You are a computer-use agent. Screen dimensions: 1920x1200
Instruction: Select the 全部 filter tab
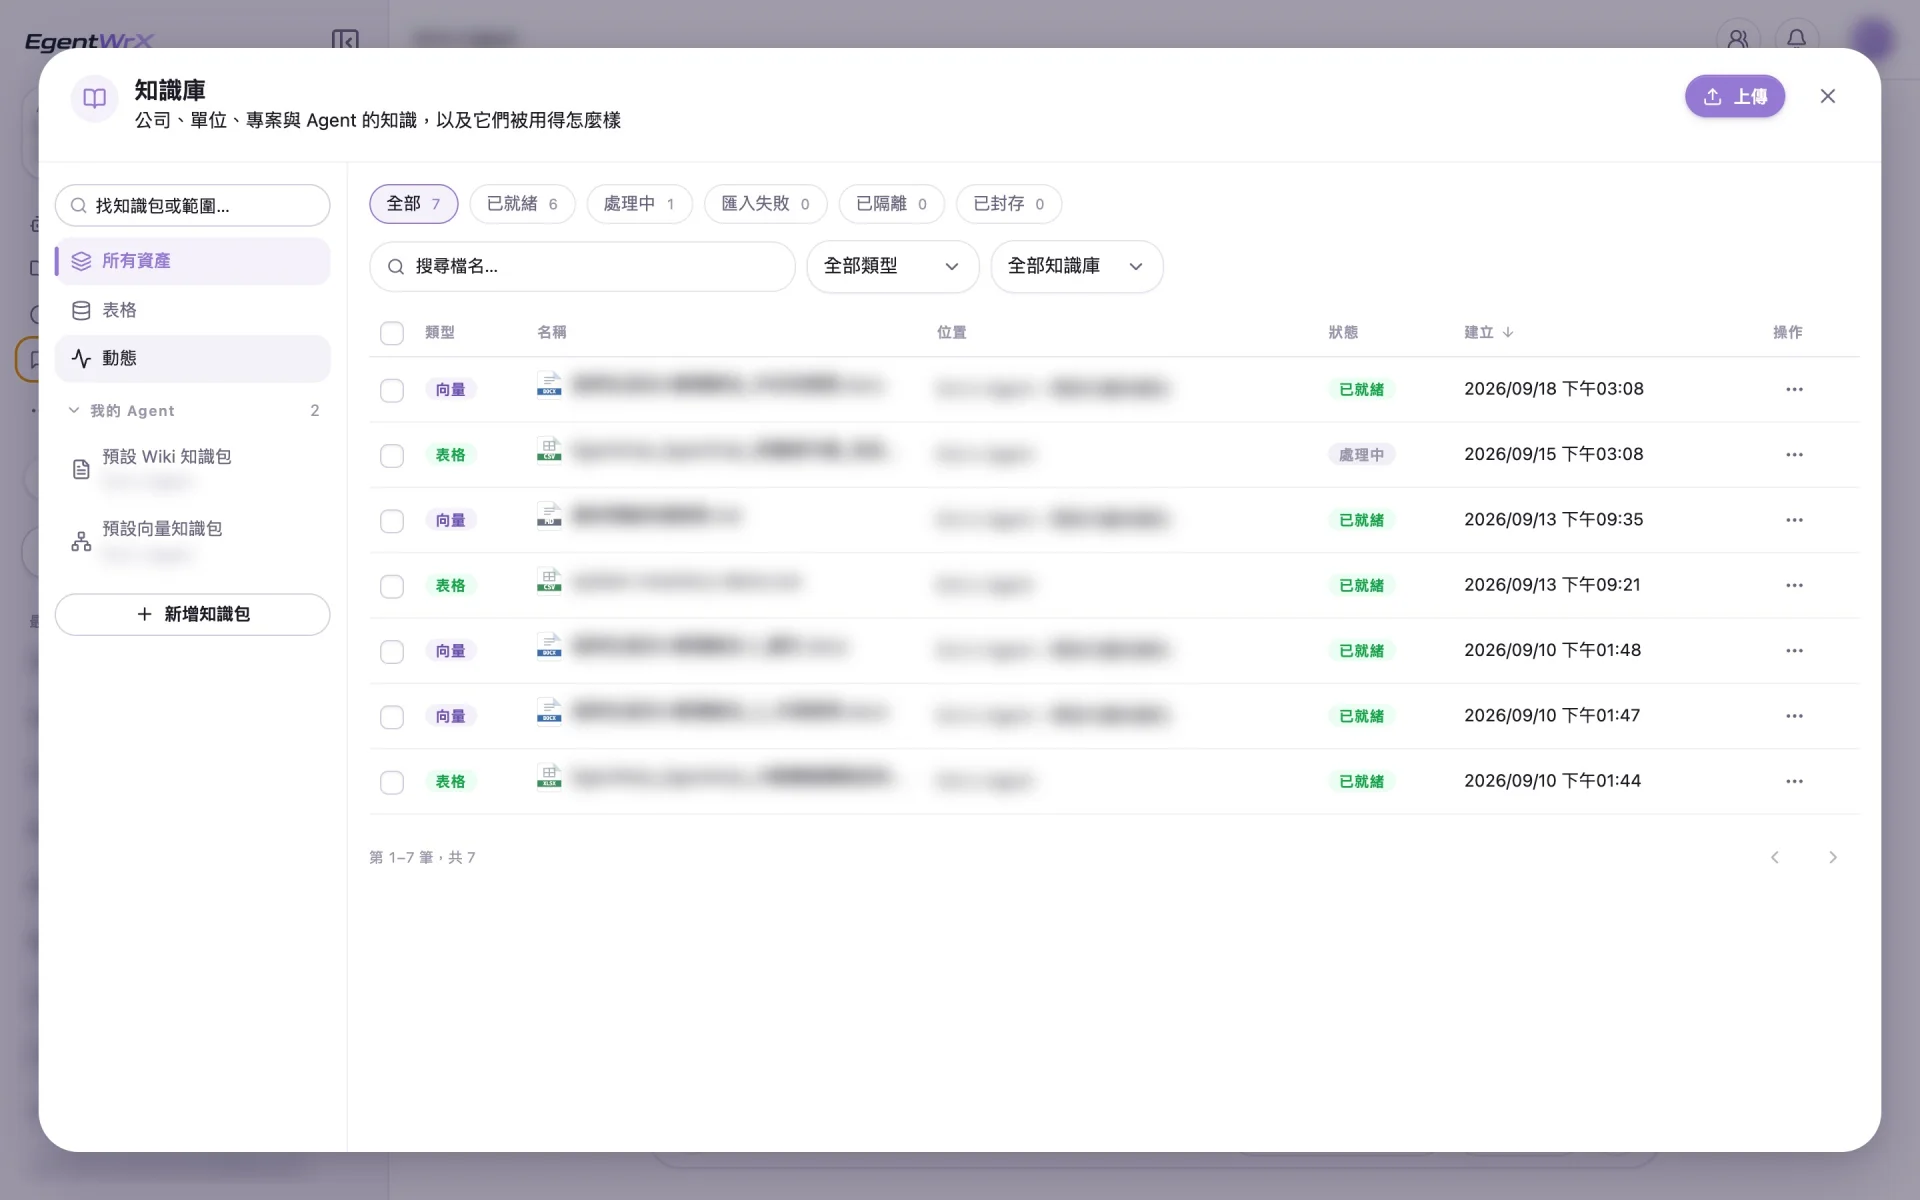click(413, 204)
